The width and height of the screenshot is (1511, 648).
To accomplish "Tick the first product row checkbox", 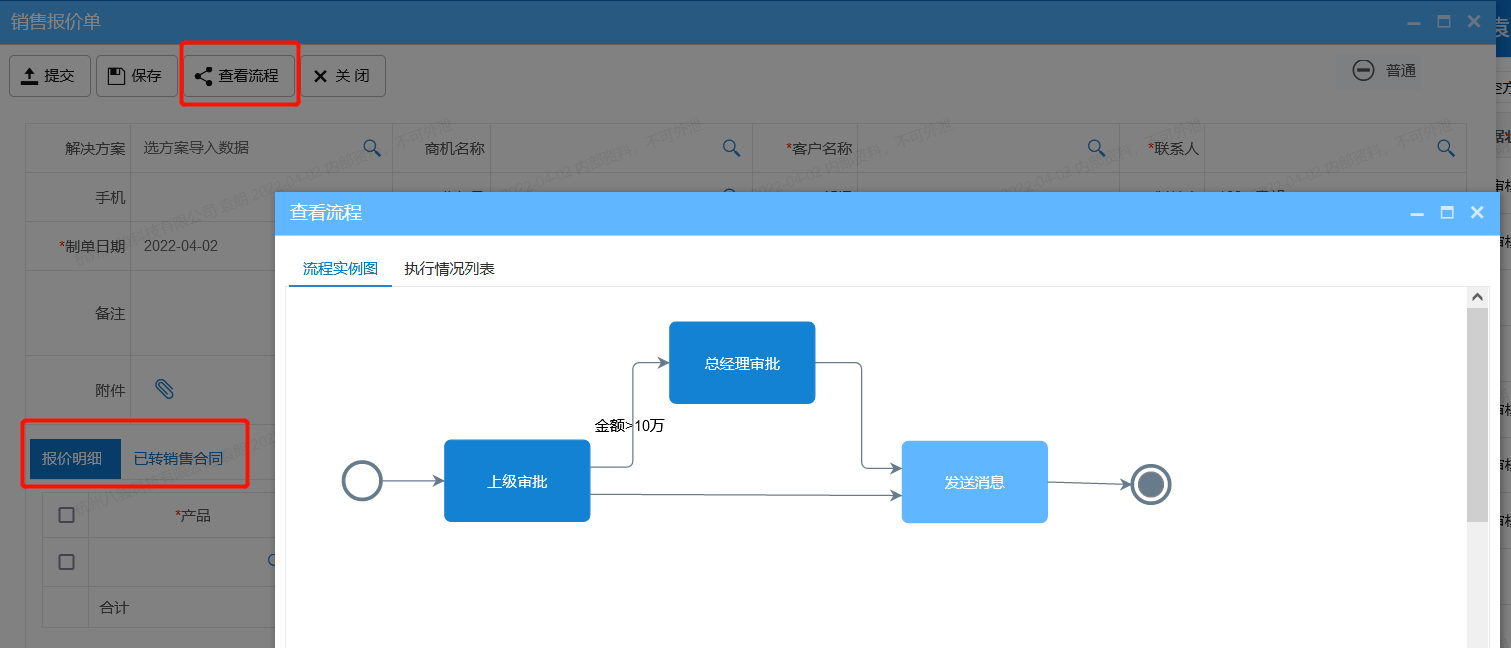I will pos(65,514).
